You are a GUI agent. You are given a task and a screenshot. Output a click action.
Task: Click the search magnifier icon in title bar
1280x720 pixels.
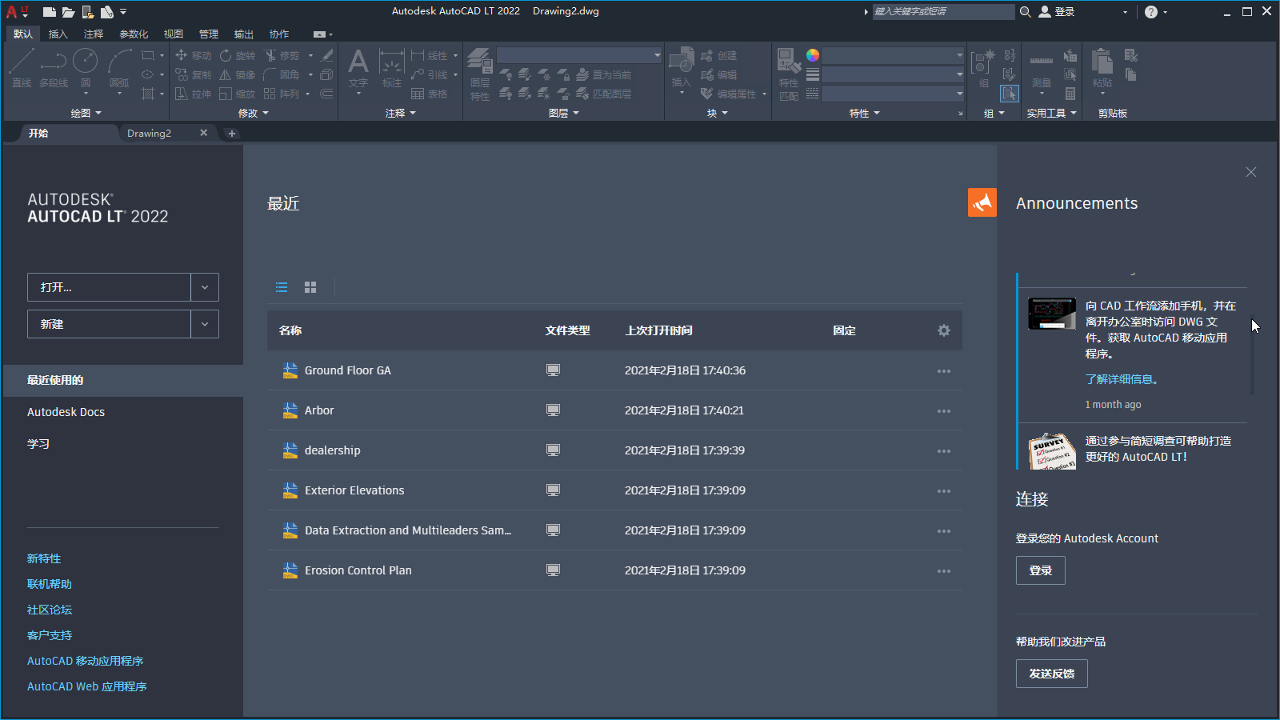(x=1025, y=12)
